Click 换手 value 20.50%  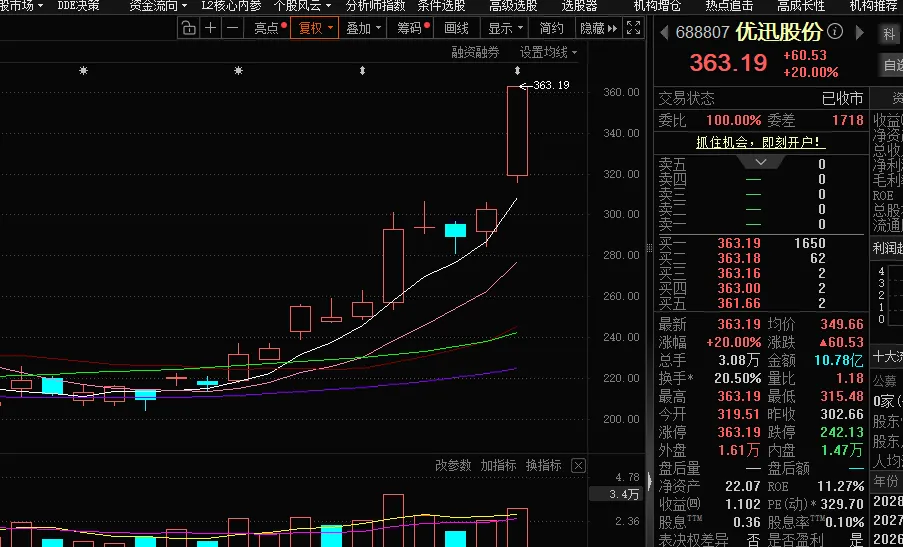[738, 378]
